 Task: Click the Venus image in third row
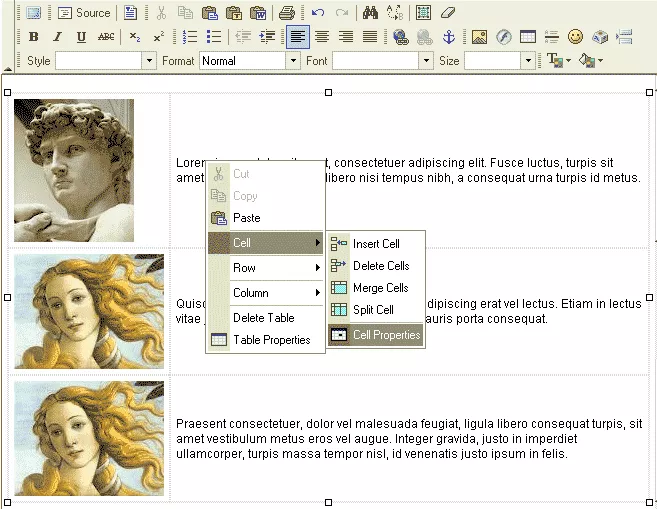pos(89,438)
